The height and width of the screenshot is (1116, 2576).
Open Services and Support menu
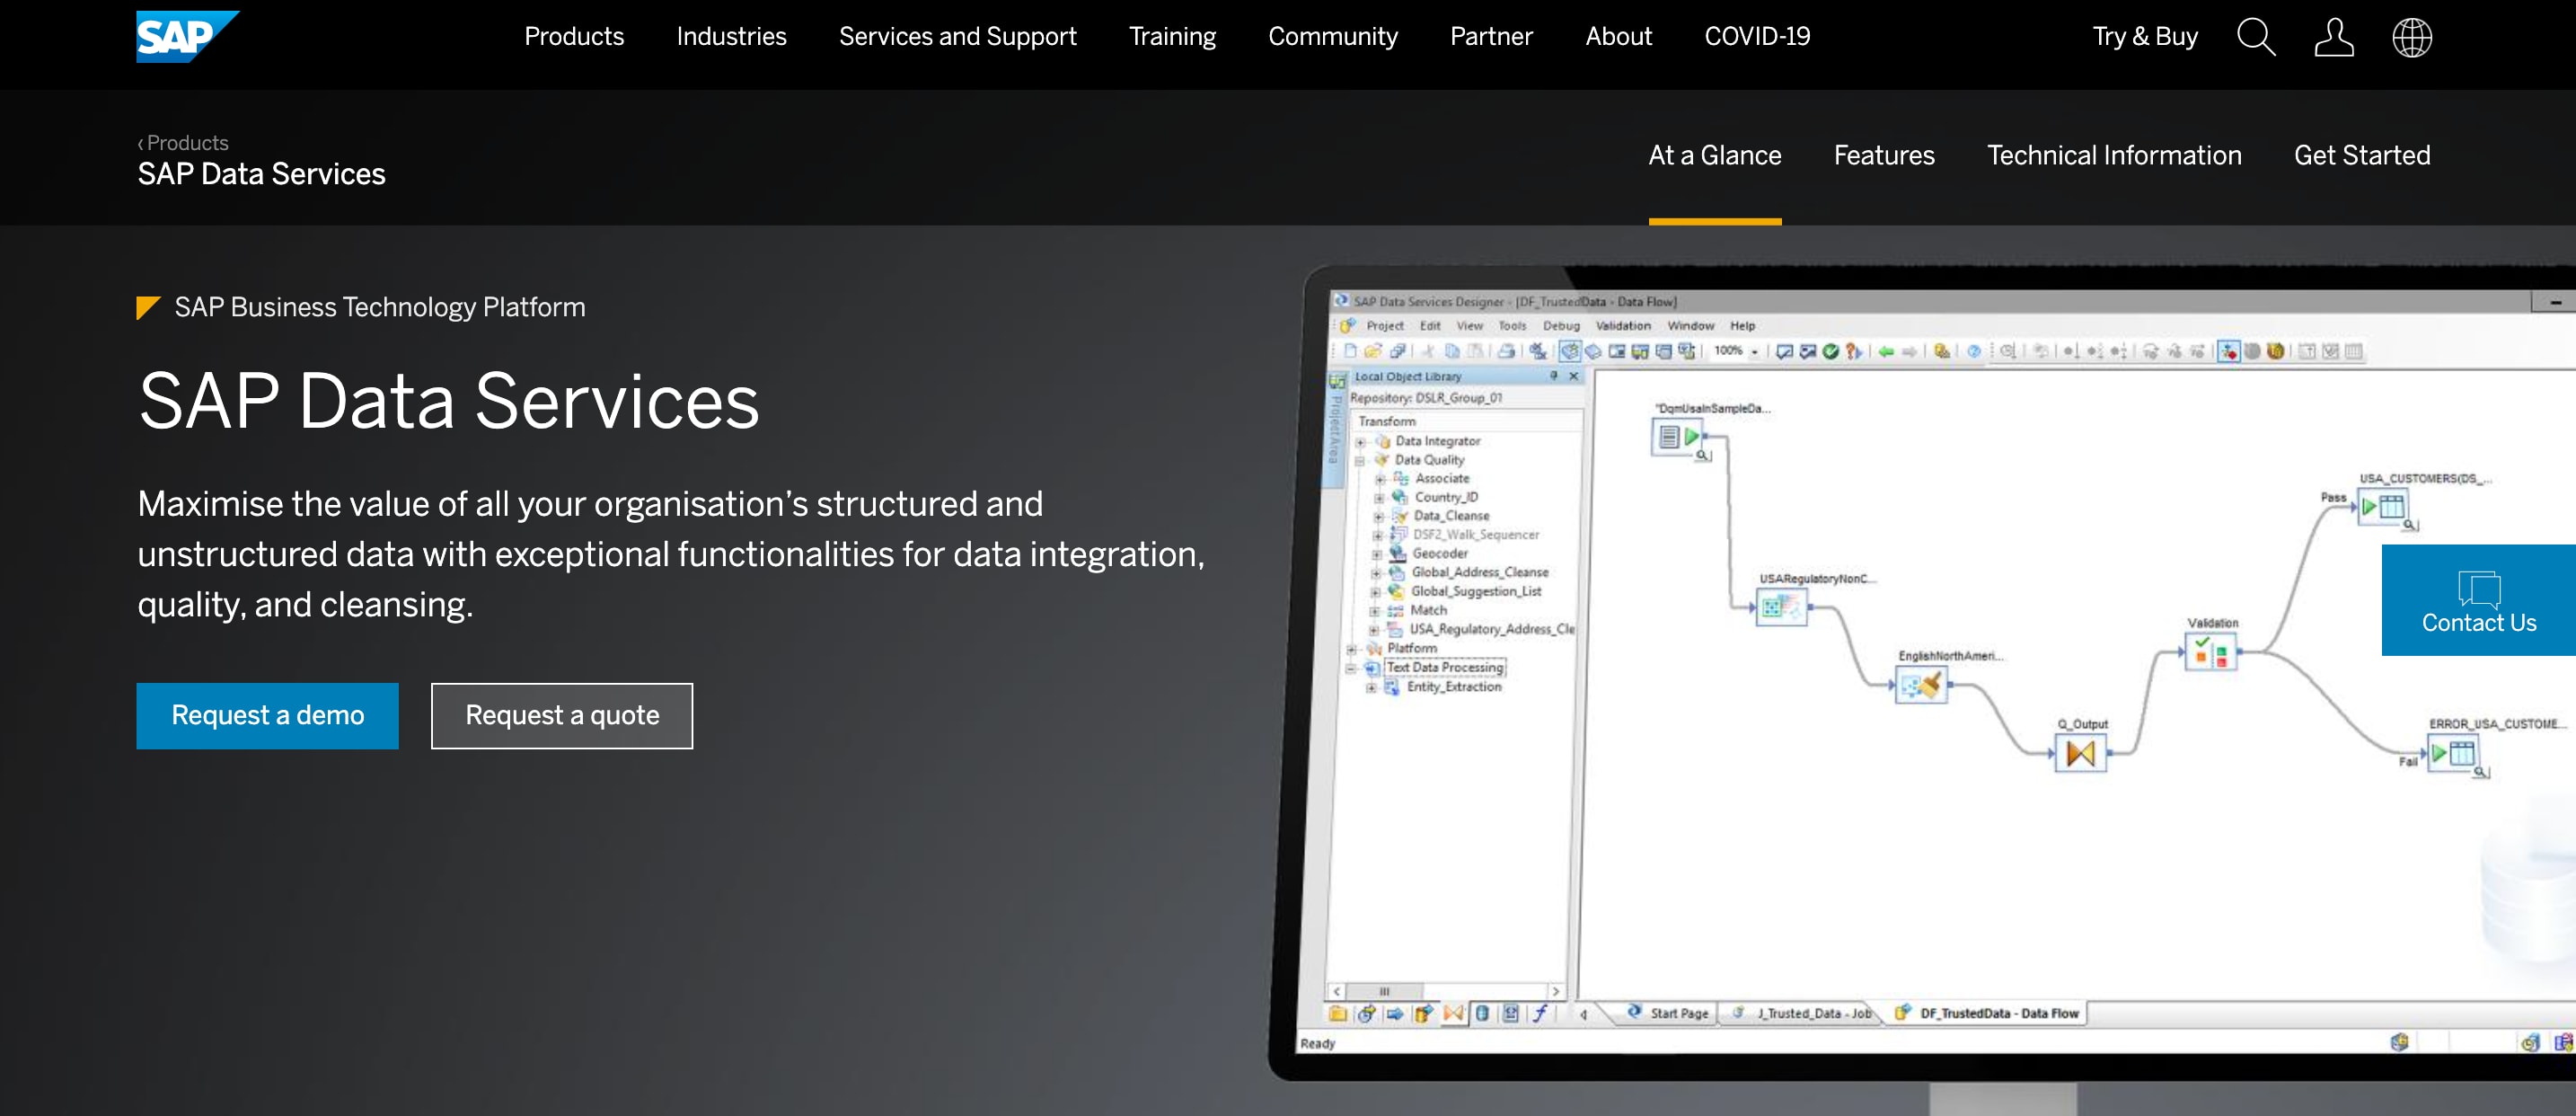coord(958,37)
